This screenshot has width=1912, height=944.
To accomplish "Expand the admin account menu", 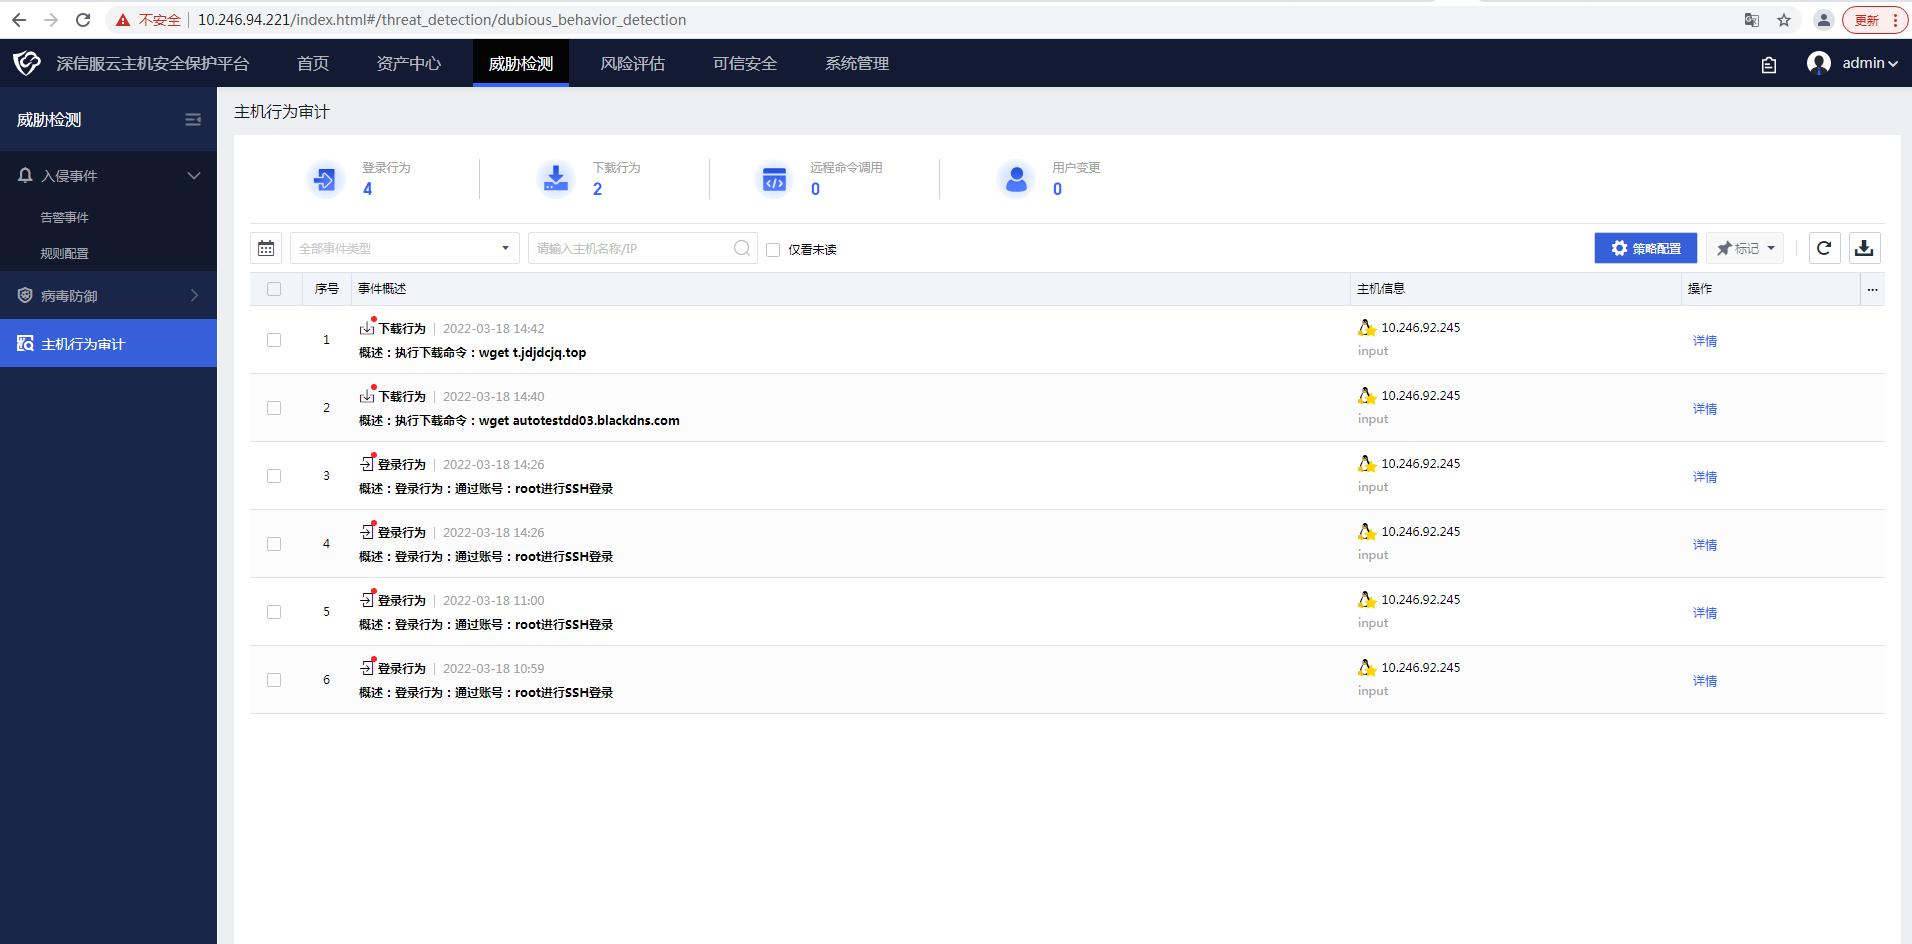I will pyautogui.click(x=1870, y=63).
